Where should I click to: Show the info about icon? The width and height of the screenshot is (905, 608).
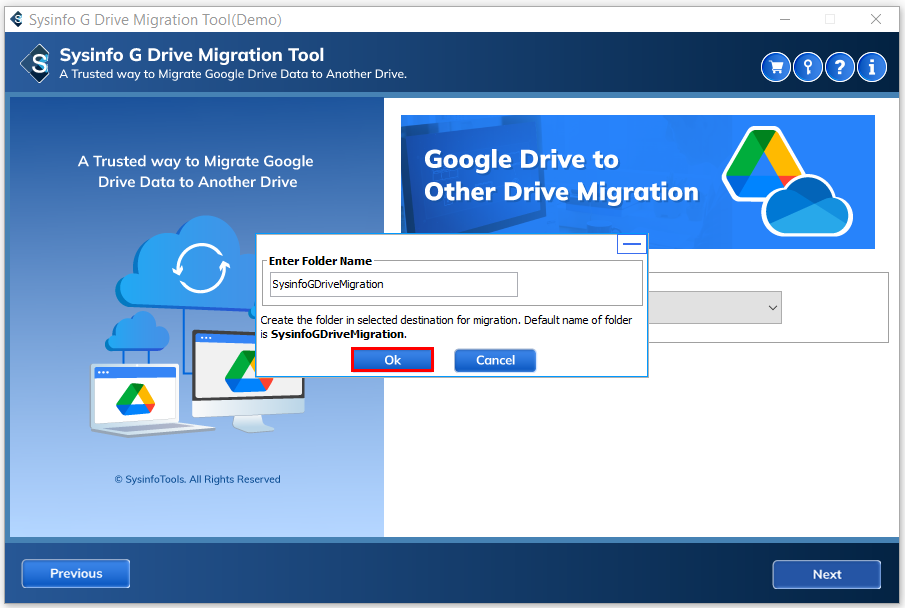[x=872, y=68]
